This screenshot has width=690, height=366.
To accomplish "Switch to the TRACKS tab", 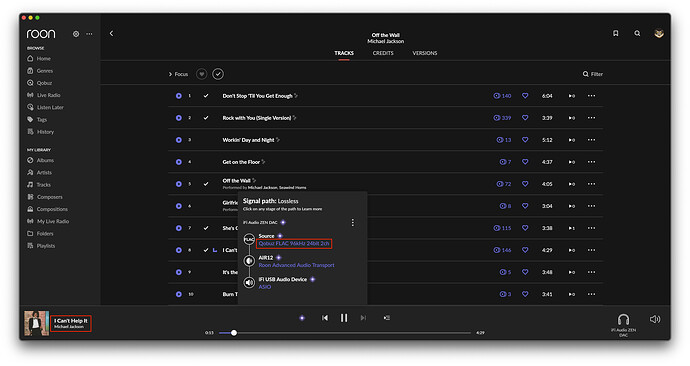I will [x=344, y=53].
